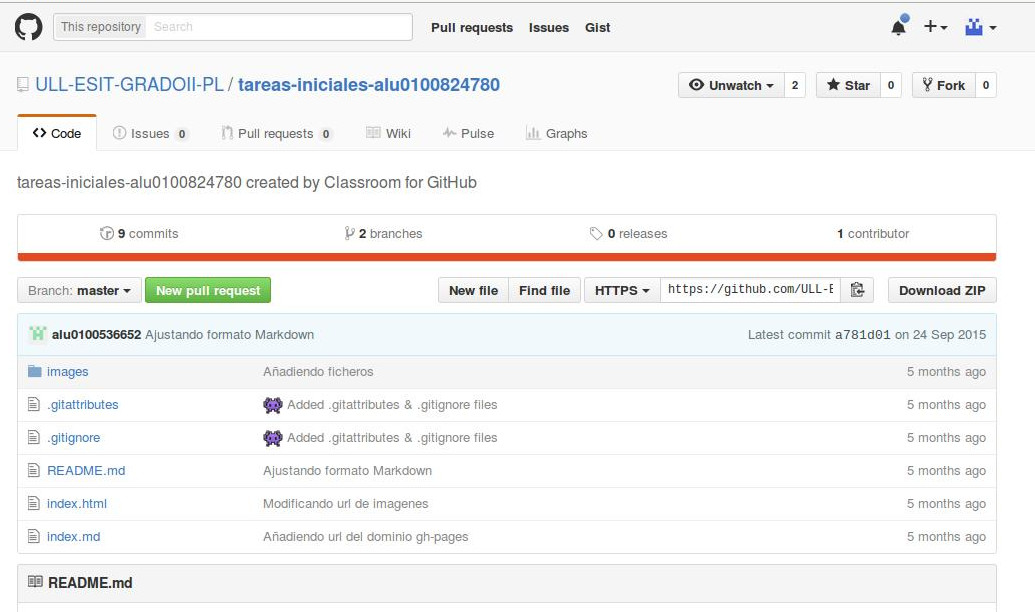Star this repository
Screen dimensions: 1035x612
(x=848, y=85)
